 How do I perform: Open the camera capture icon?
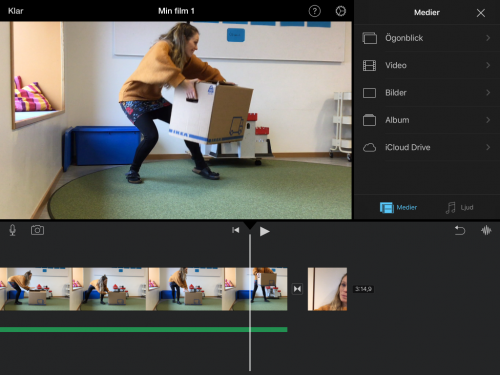coord(37,230)
